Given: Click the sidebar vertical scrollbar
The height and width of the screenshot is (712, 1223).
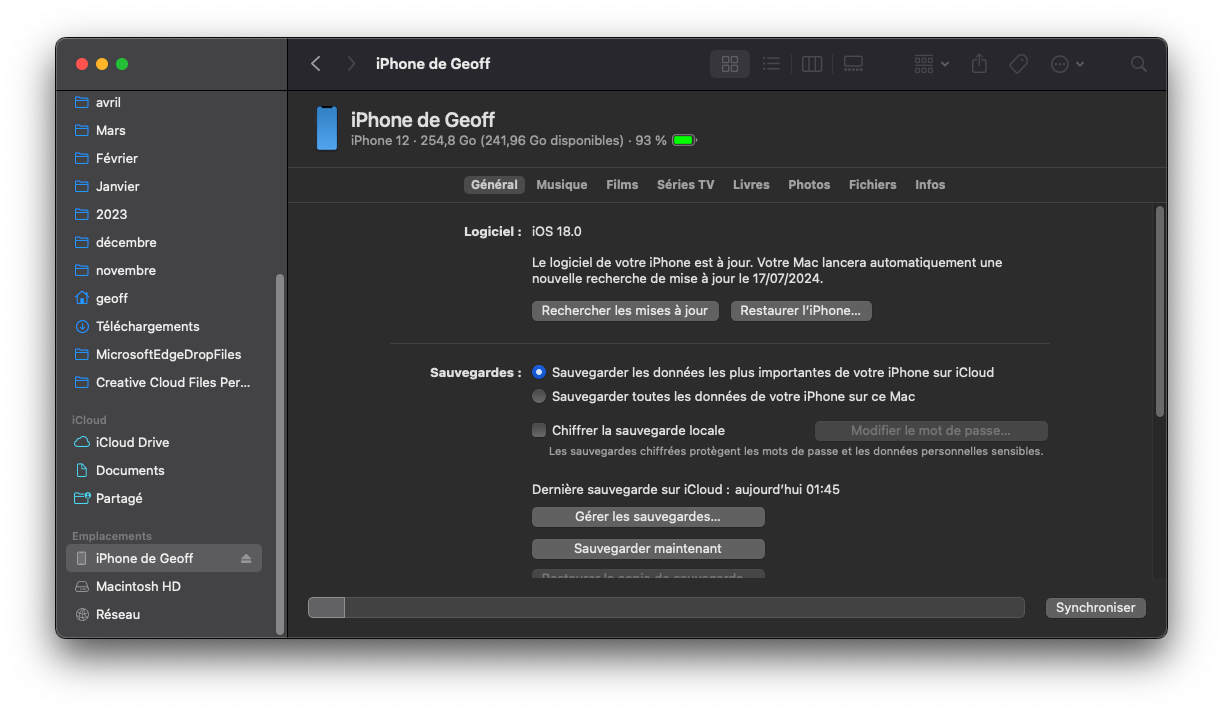Looking at the screenshot, I should 280,454.
